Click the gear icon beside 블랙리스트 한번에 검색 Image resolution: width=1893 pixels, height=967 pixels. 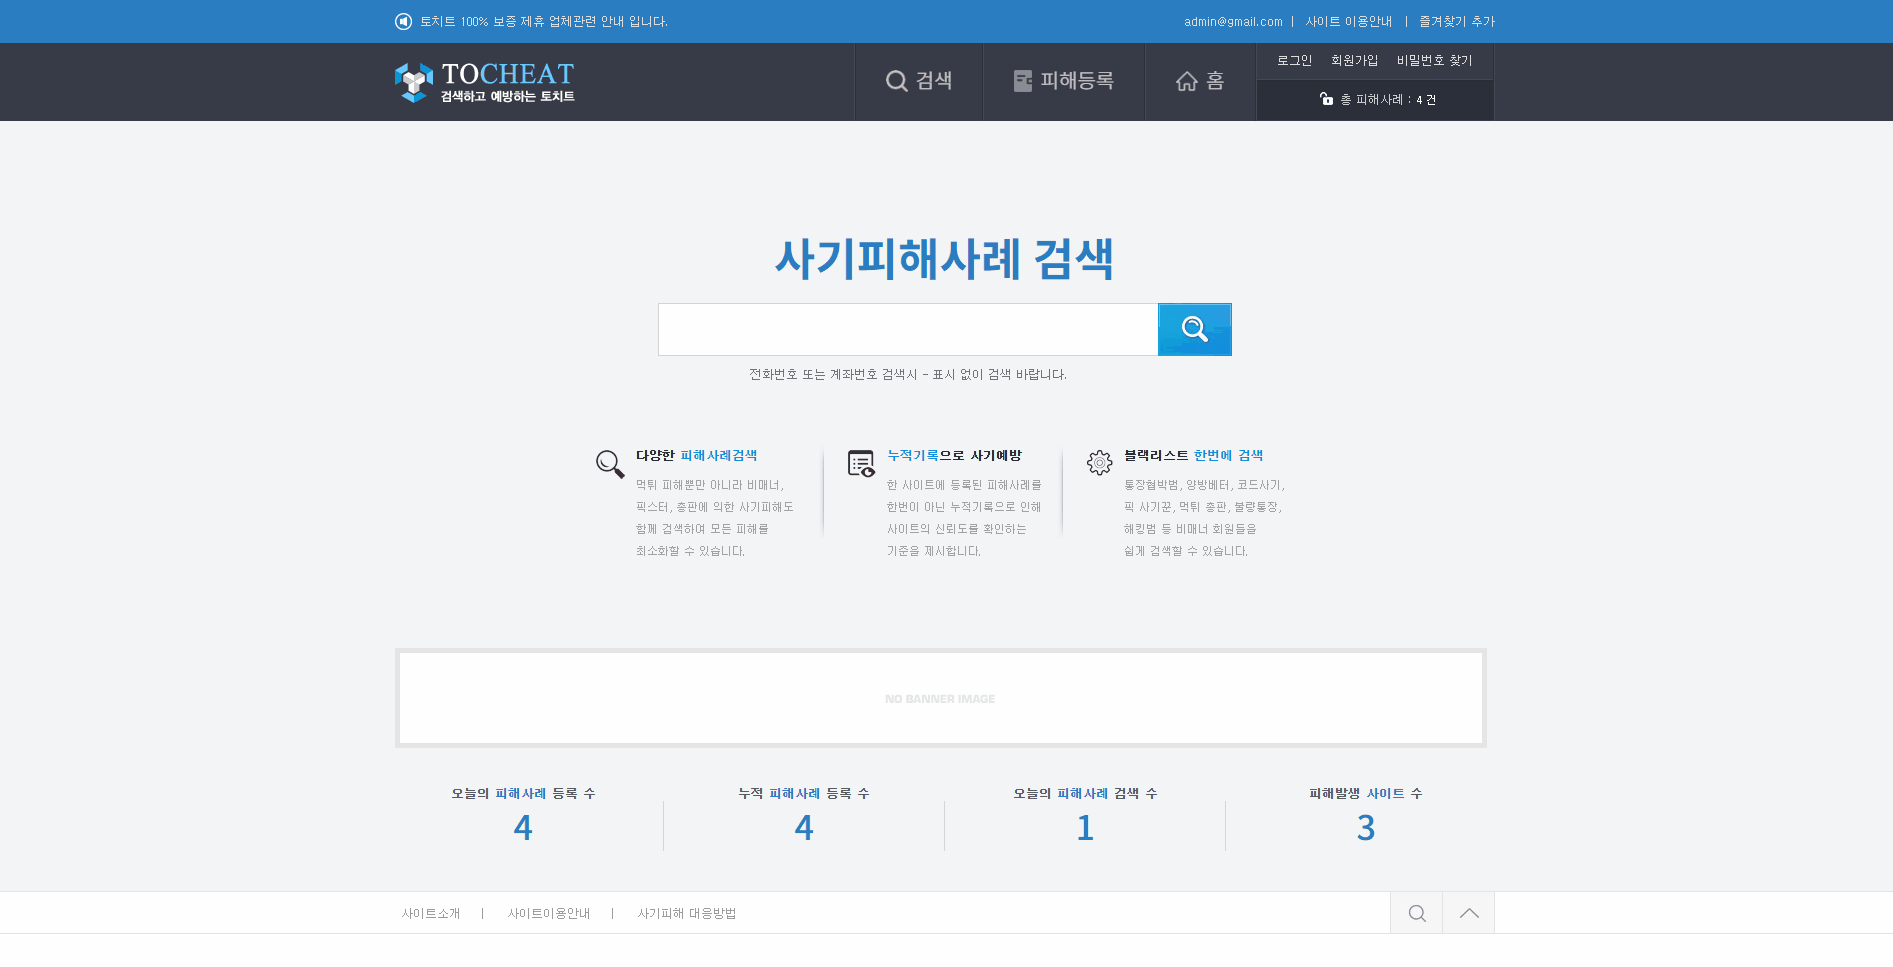point(1099,462)
